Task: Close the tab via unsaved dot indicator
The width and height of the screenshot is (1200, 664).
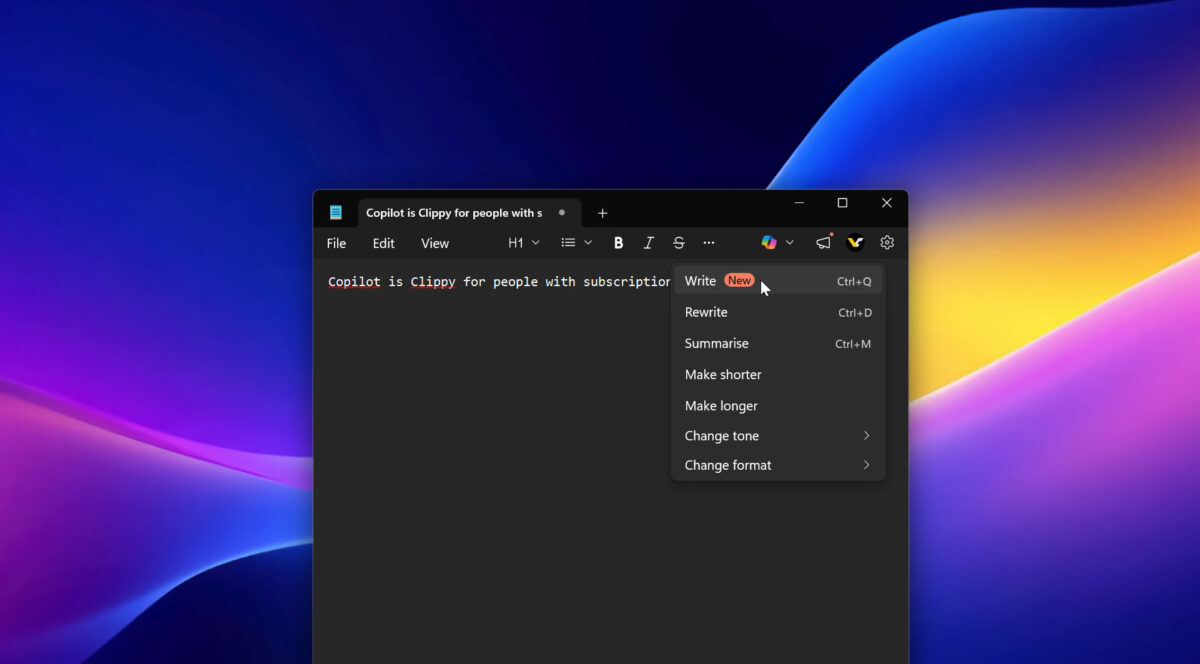Action: (x=562, y=212)
